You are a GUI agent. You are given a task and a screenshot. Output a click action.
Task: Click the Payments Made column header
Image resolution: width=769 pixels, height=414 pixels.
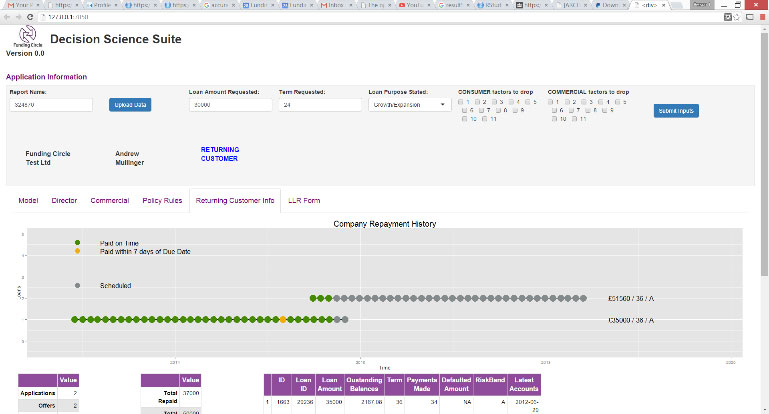[422, 384]
